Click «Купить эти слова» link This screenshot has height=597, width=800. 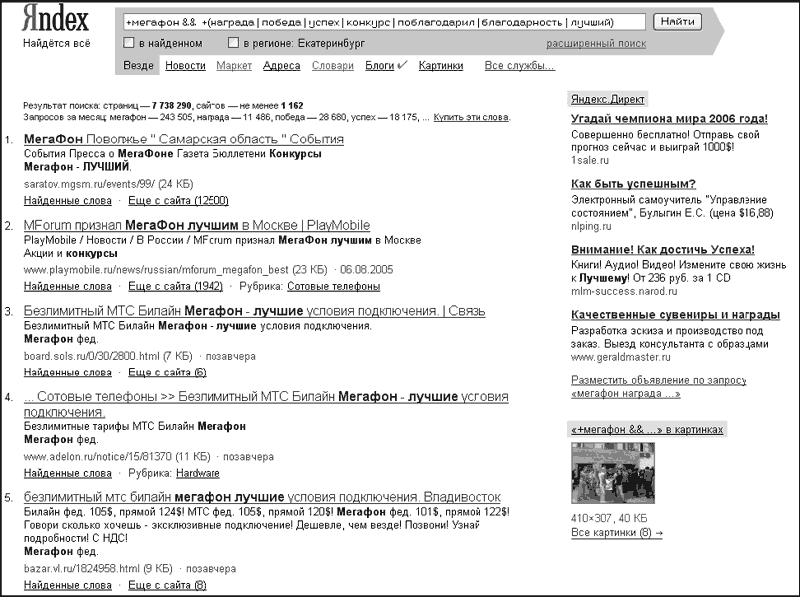[471, 117]
